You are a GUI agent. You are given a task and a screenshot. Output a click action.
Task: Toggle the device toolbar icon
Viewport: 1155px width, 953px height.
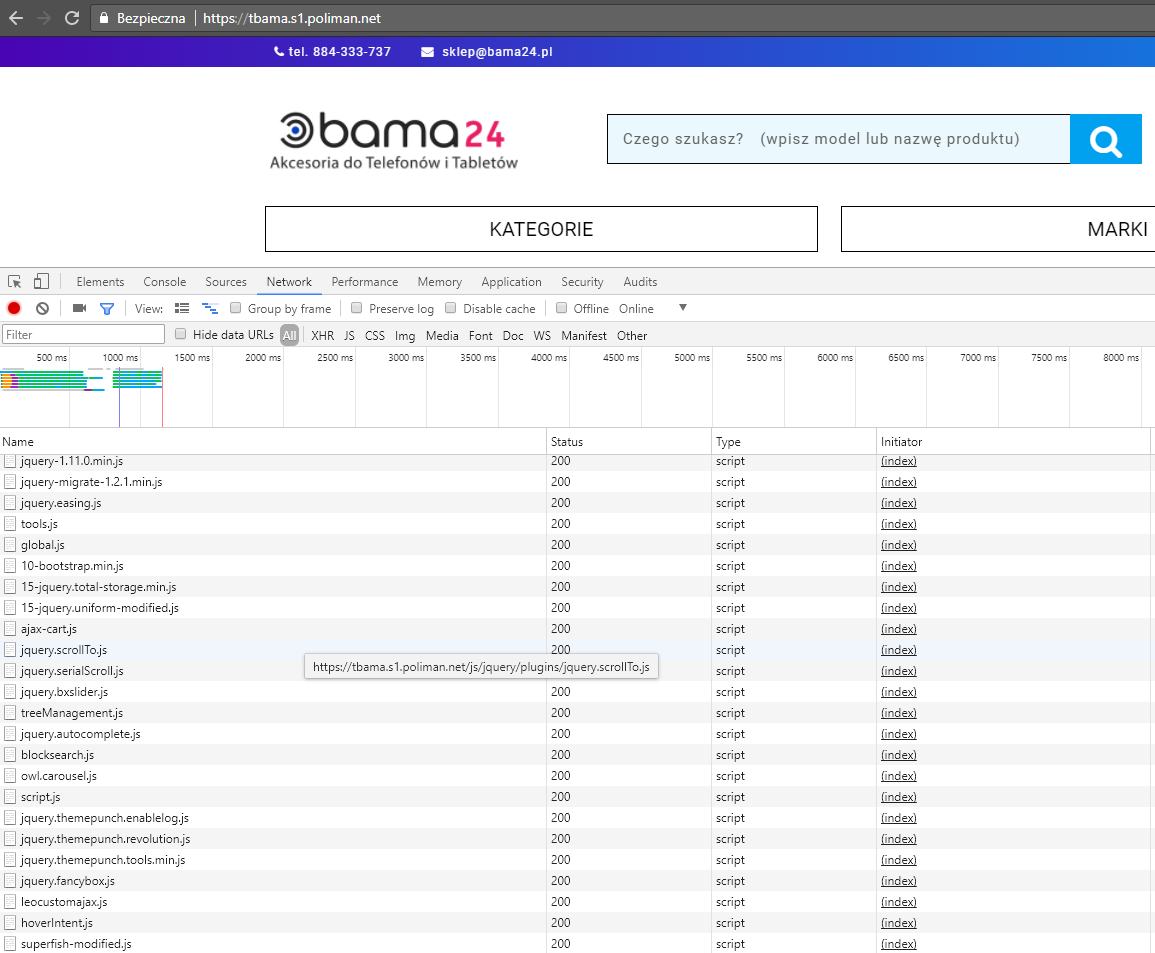click(x=41, y=282)
